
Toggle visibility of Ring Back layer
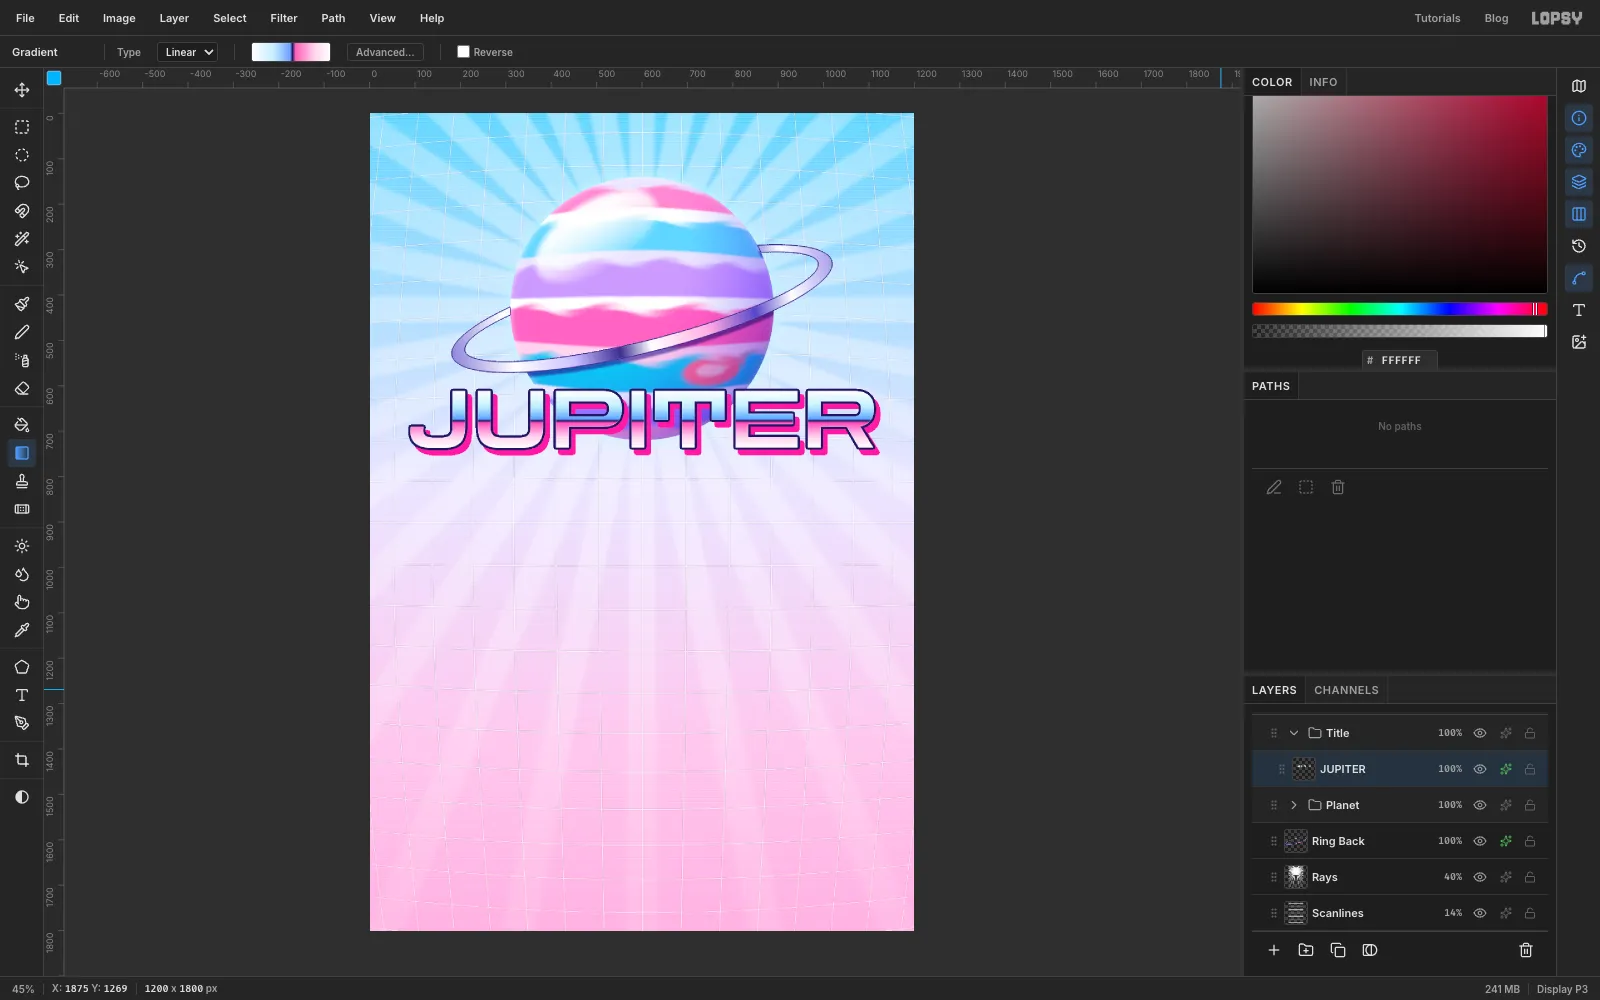[x=1480, y=841]
